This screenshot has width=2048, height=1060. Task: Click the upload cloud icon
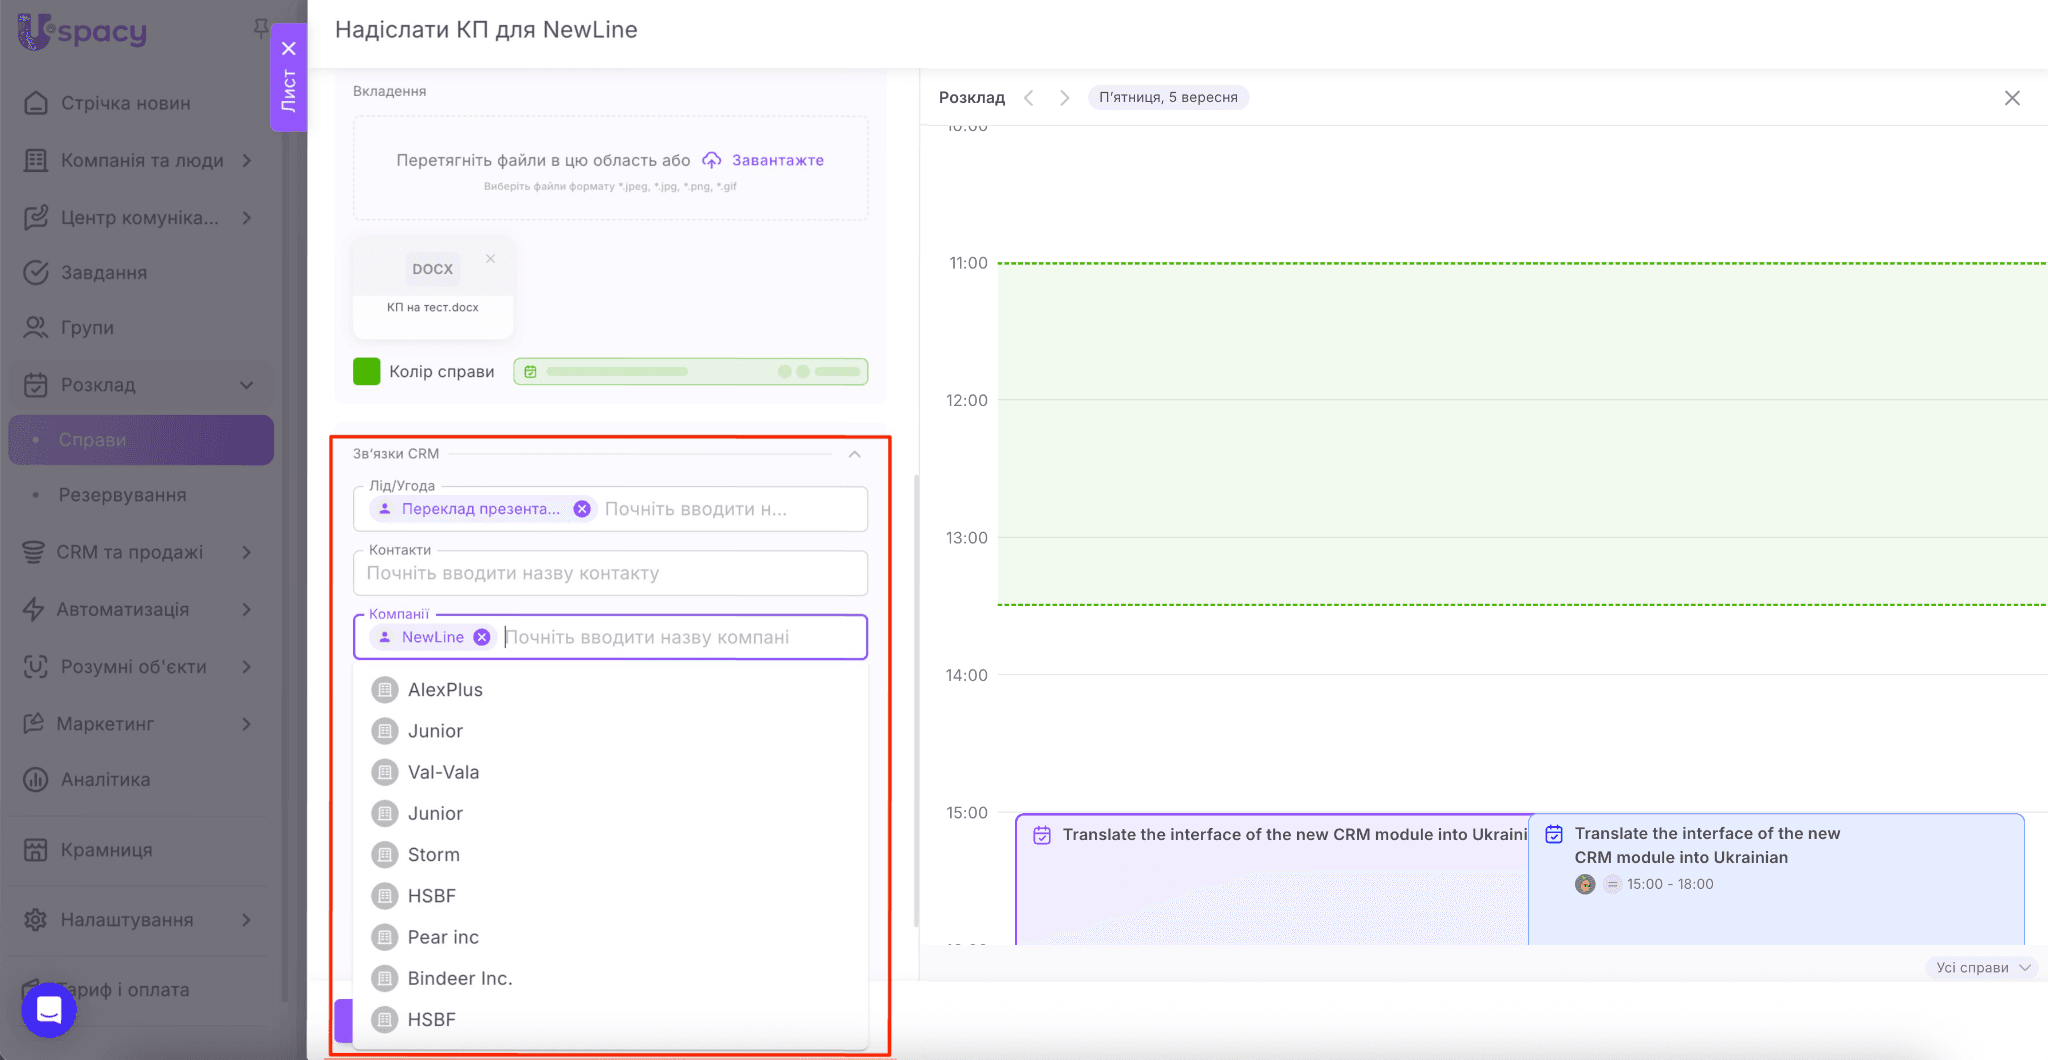click(x=711, y=160)
